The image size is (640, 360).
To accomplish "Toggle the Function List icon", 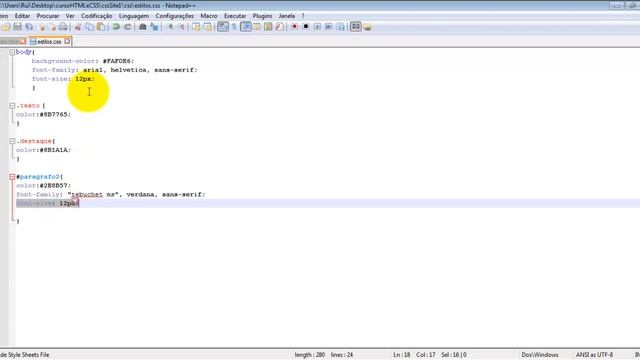I will point(279,27).
